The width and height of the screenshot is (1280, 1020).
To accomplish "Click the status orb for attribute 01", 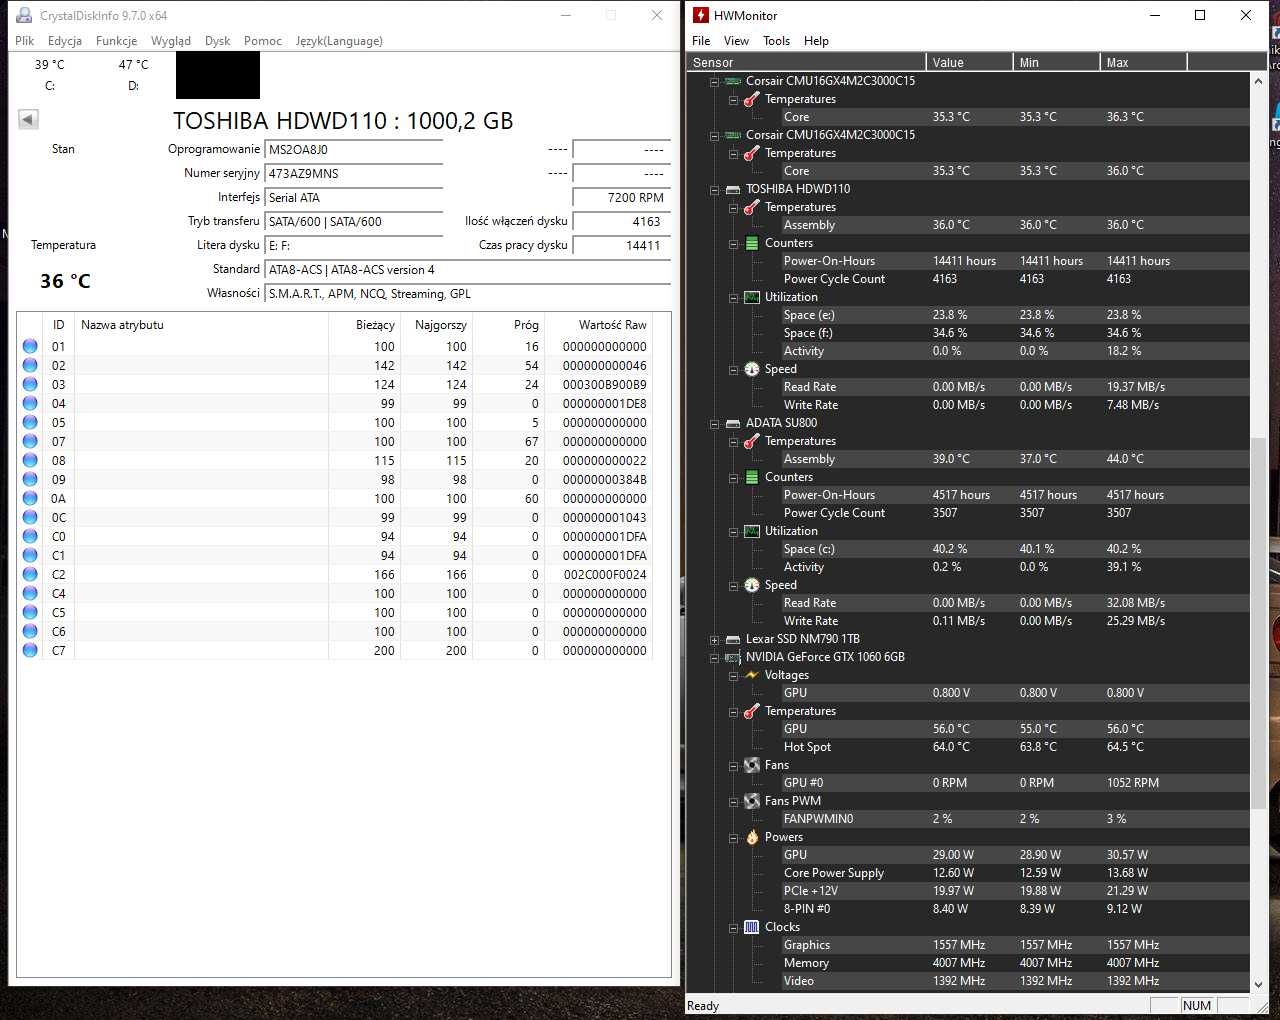I will click(x=30, y=346).
